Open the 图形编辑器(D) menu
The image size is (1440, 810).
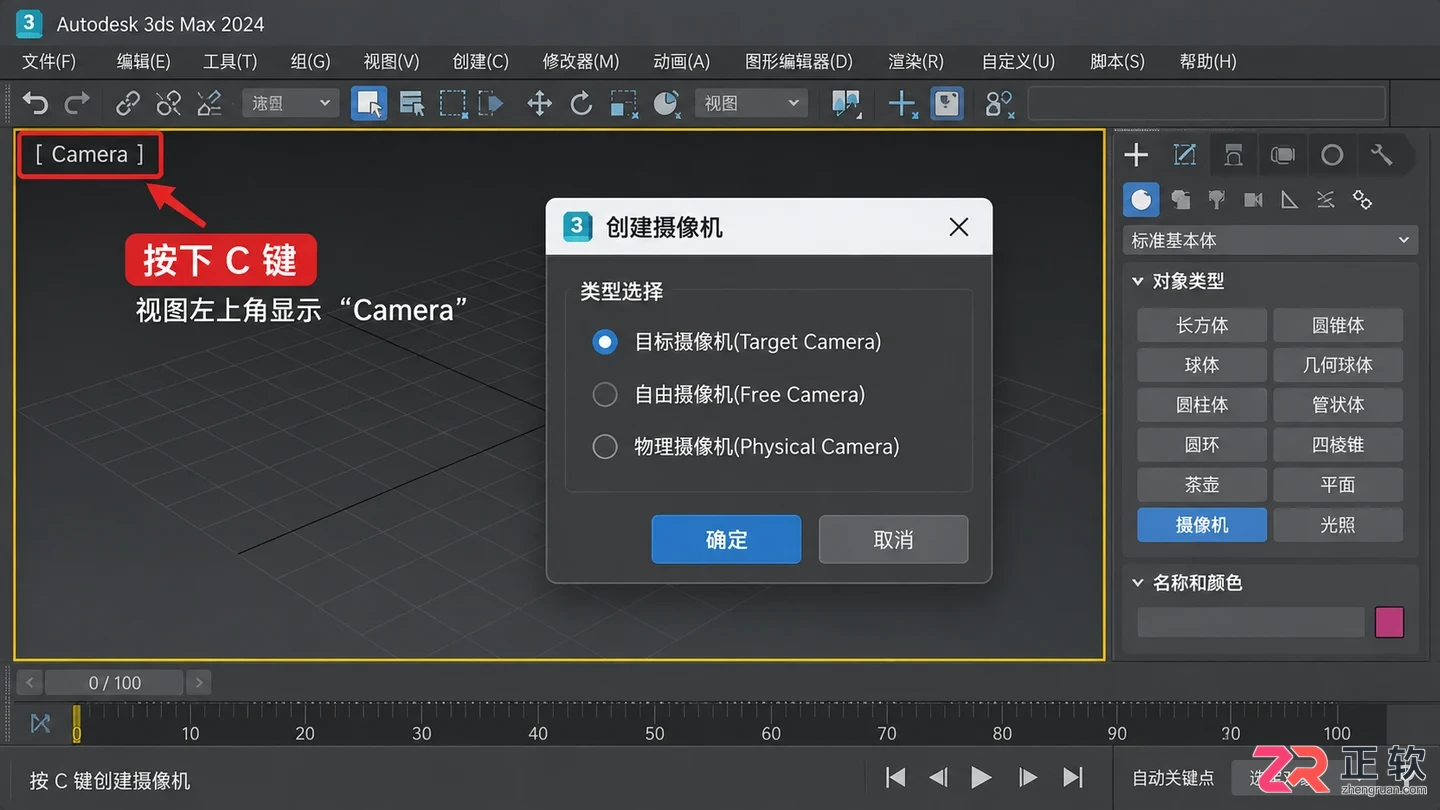pyautogui.click(x=799, y=61)
